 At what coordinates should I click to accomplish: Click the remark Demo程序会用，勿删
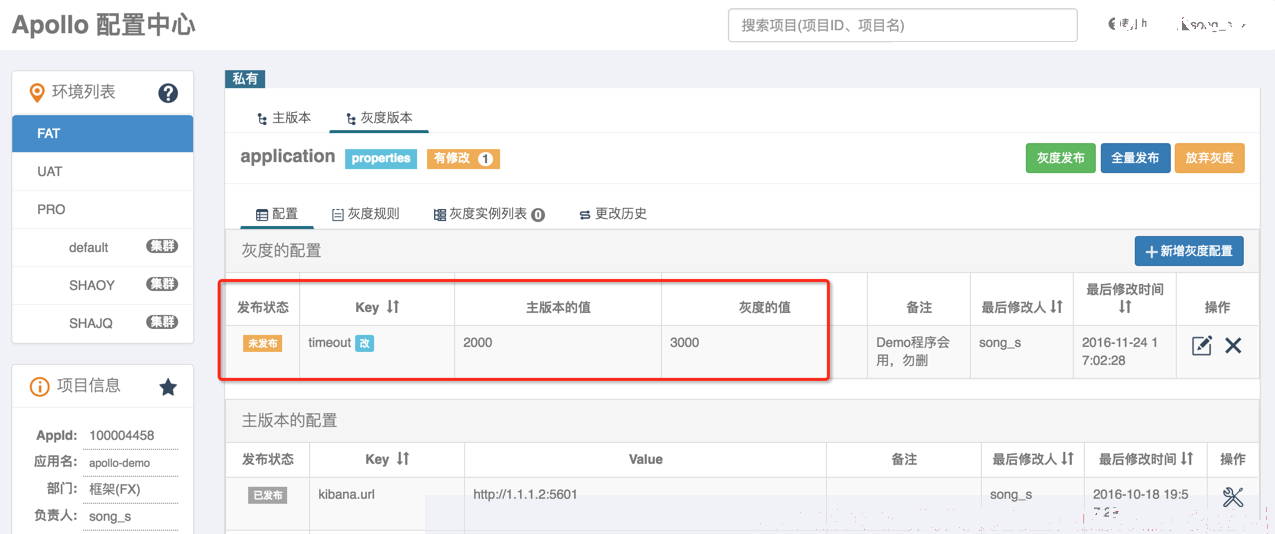tap(913, 351)
